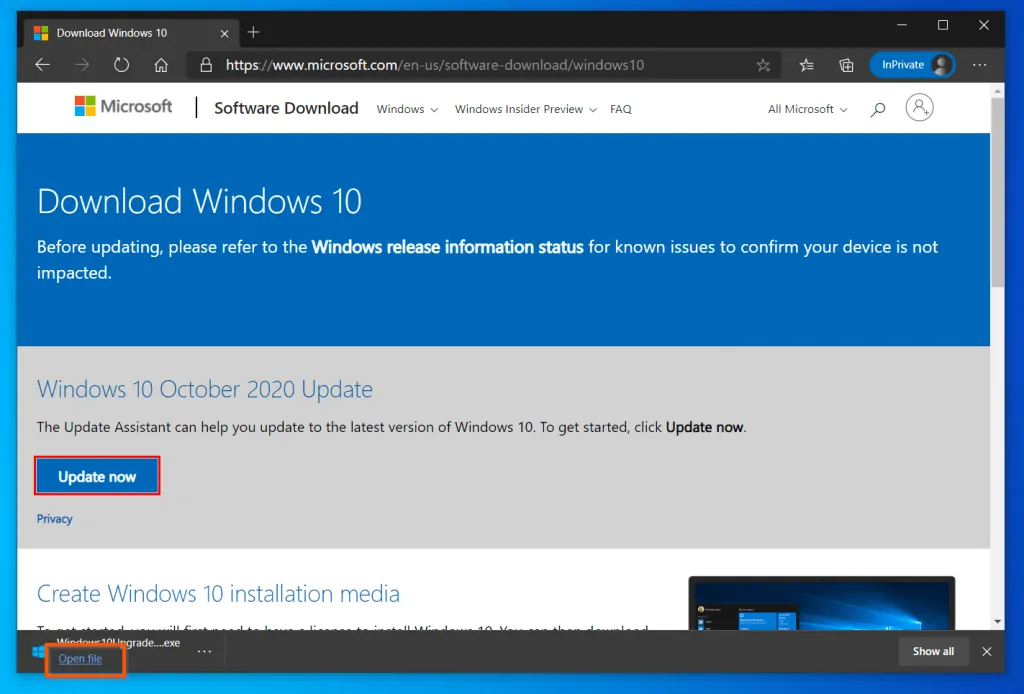The width and height of the screenshot is (1024, 694).
Task: Go to the Microsoft logo homepage
Action: tap(123, 106)
